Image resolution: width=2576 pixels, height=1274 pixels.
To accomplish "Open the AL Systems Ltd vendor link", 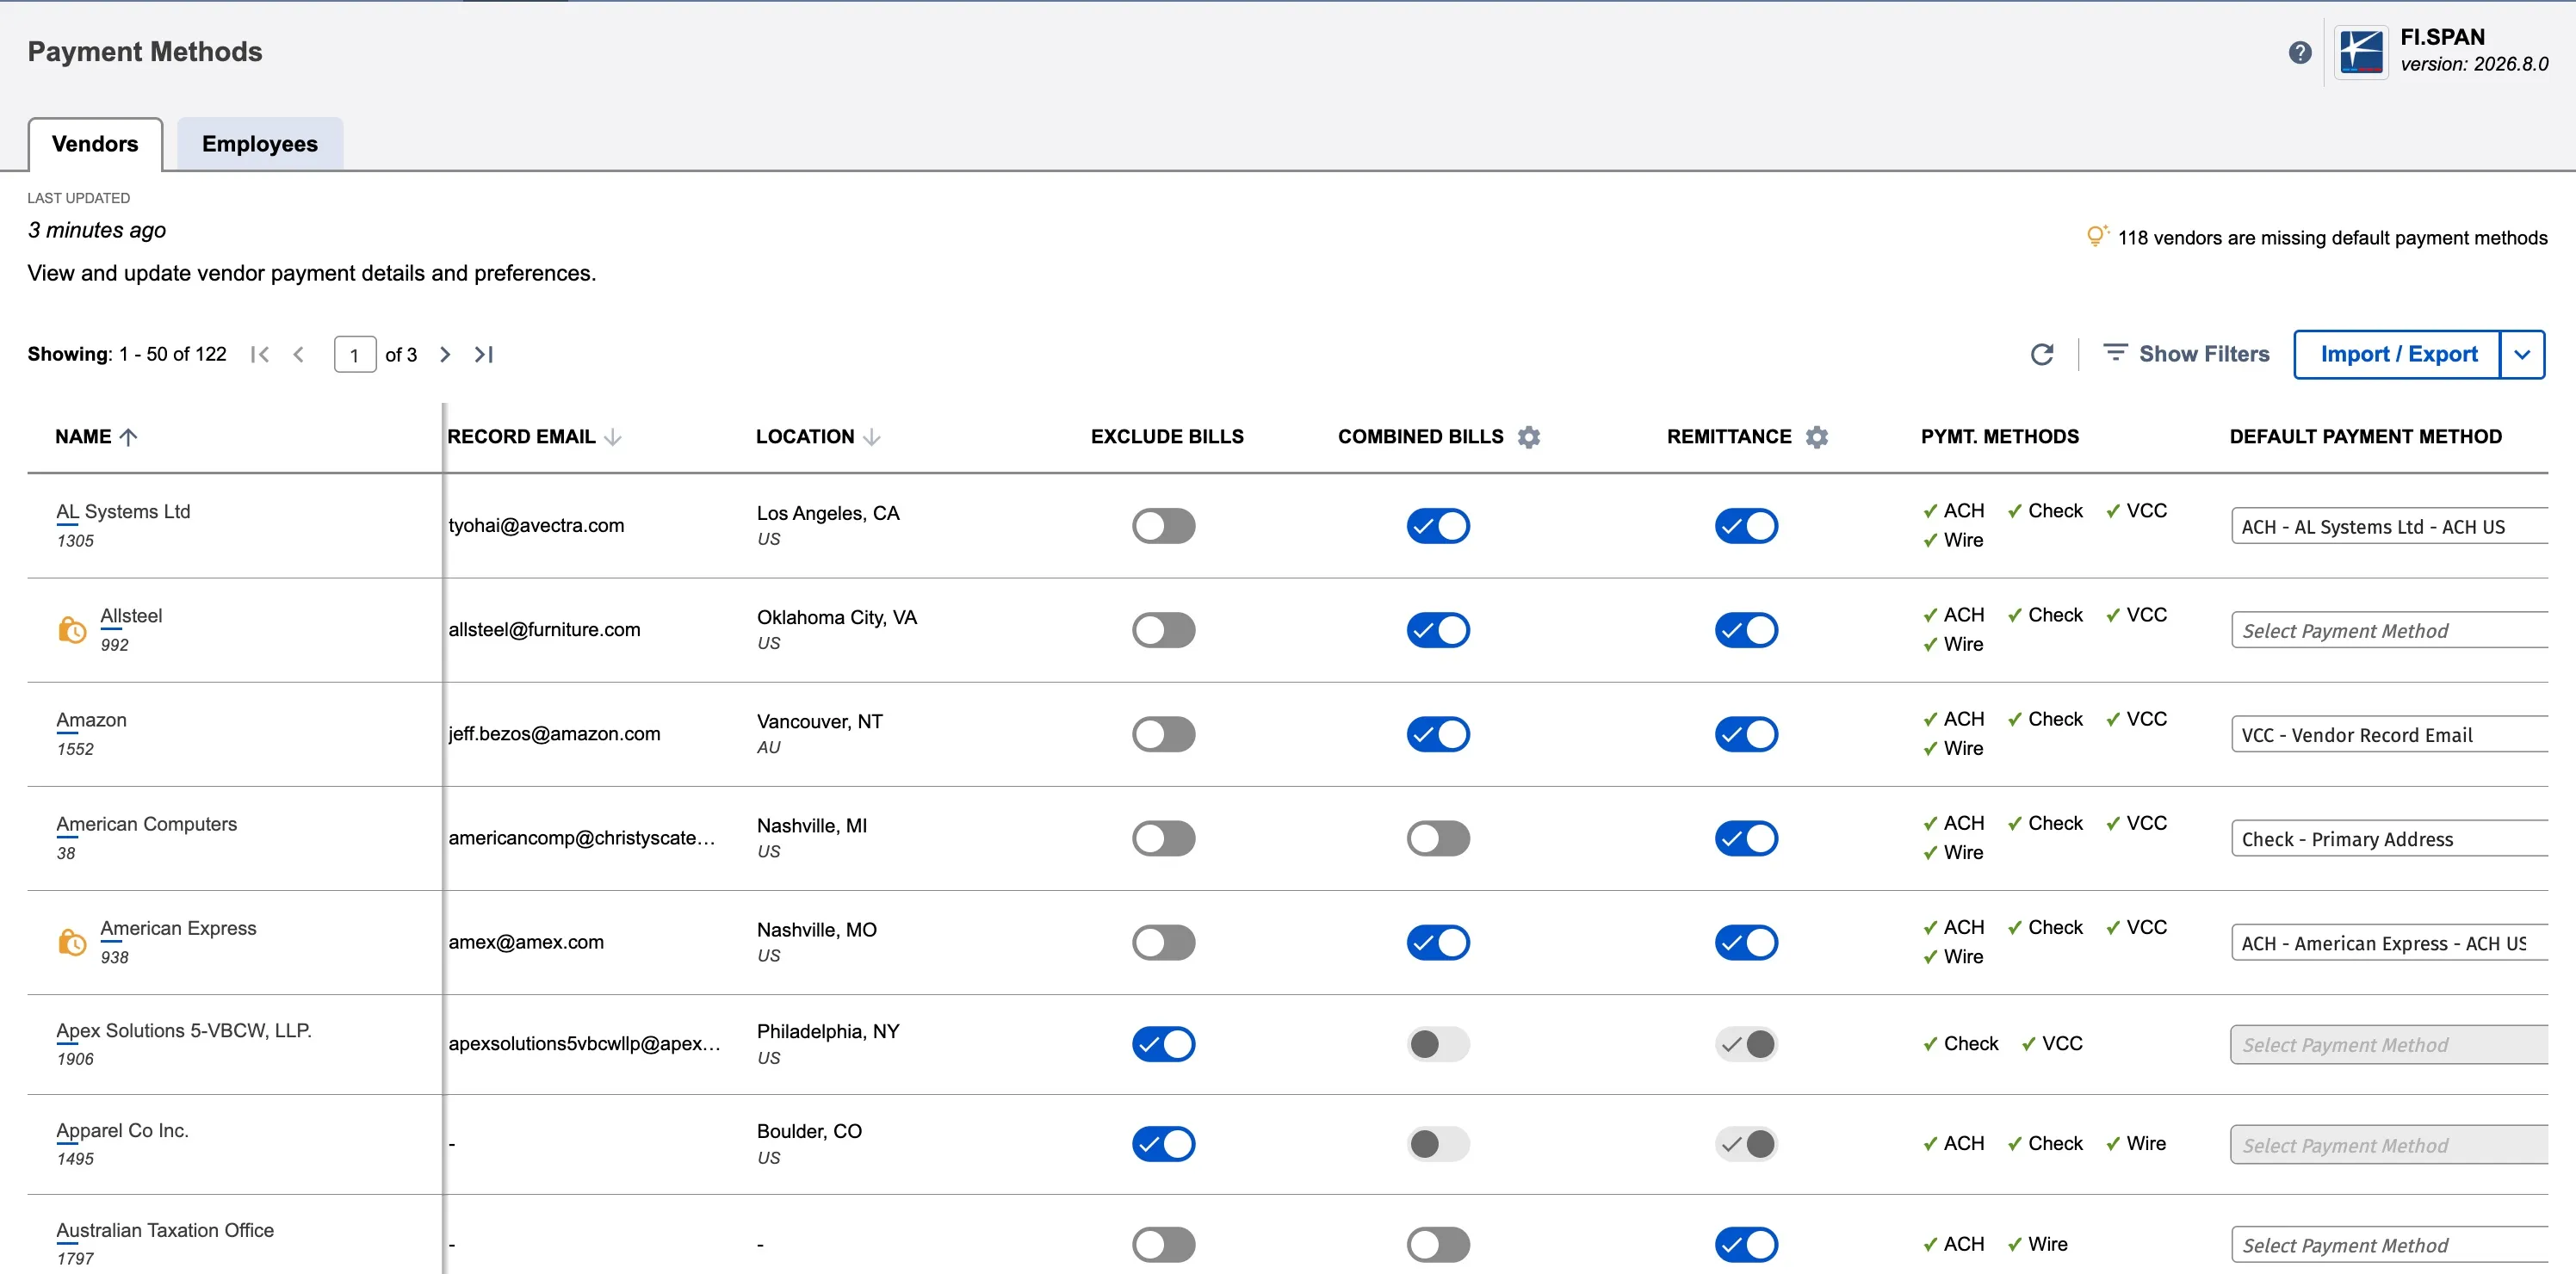I will tap(123, 512).
